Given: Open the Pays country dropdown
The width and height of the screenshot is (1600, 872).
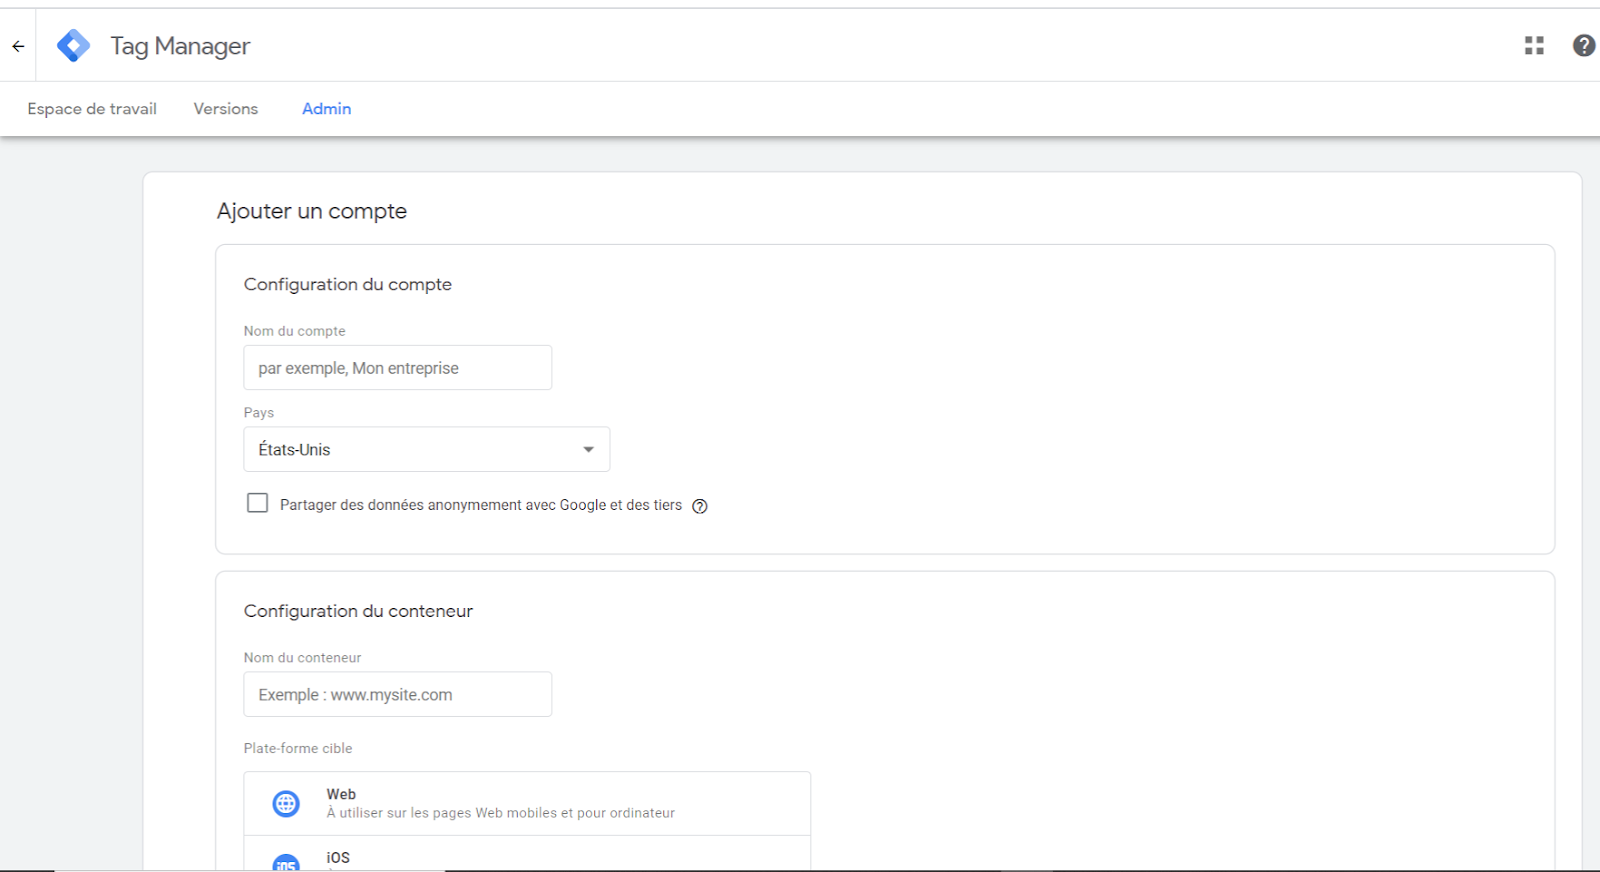Looking at the screenshot, I should point(426,450).
